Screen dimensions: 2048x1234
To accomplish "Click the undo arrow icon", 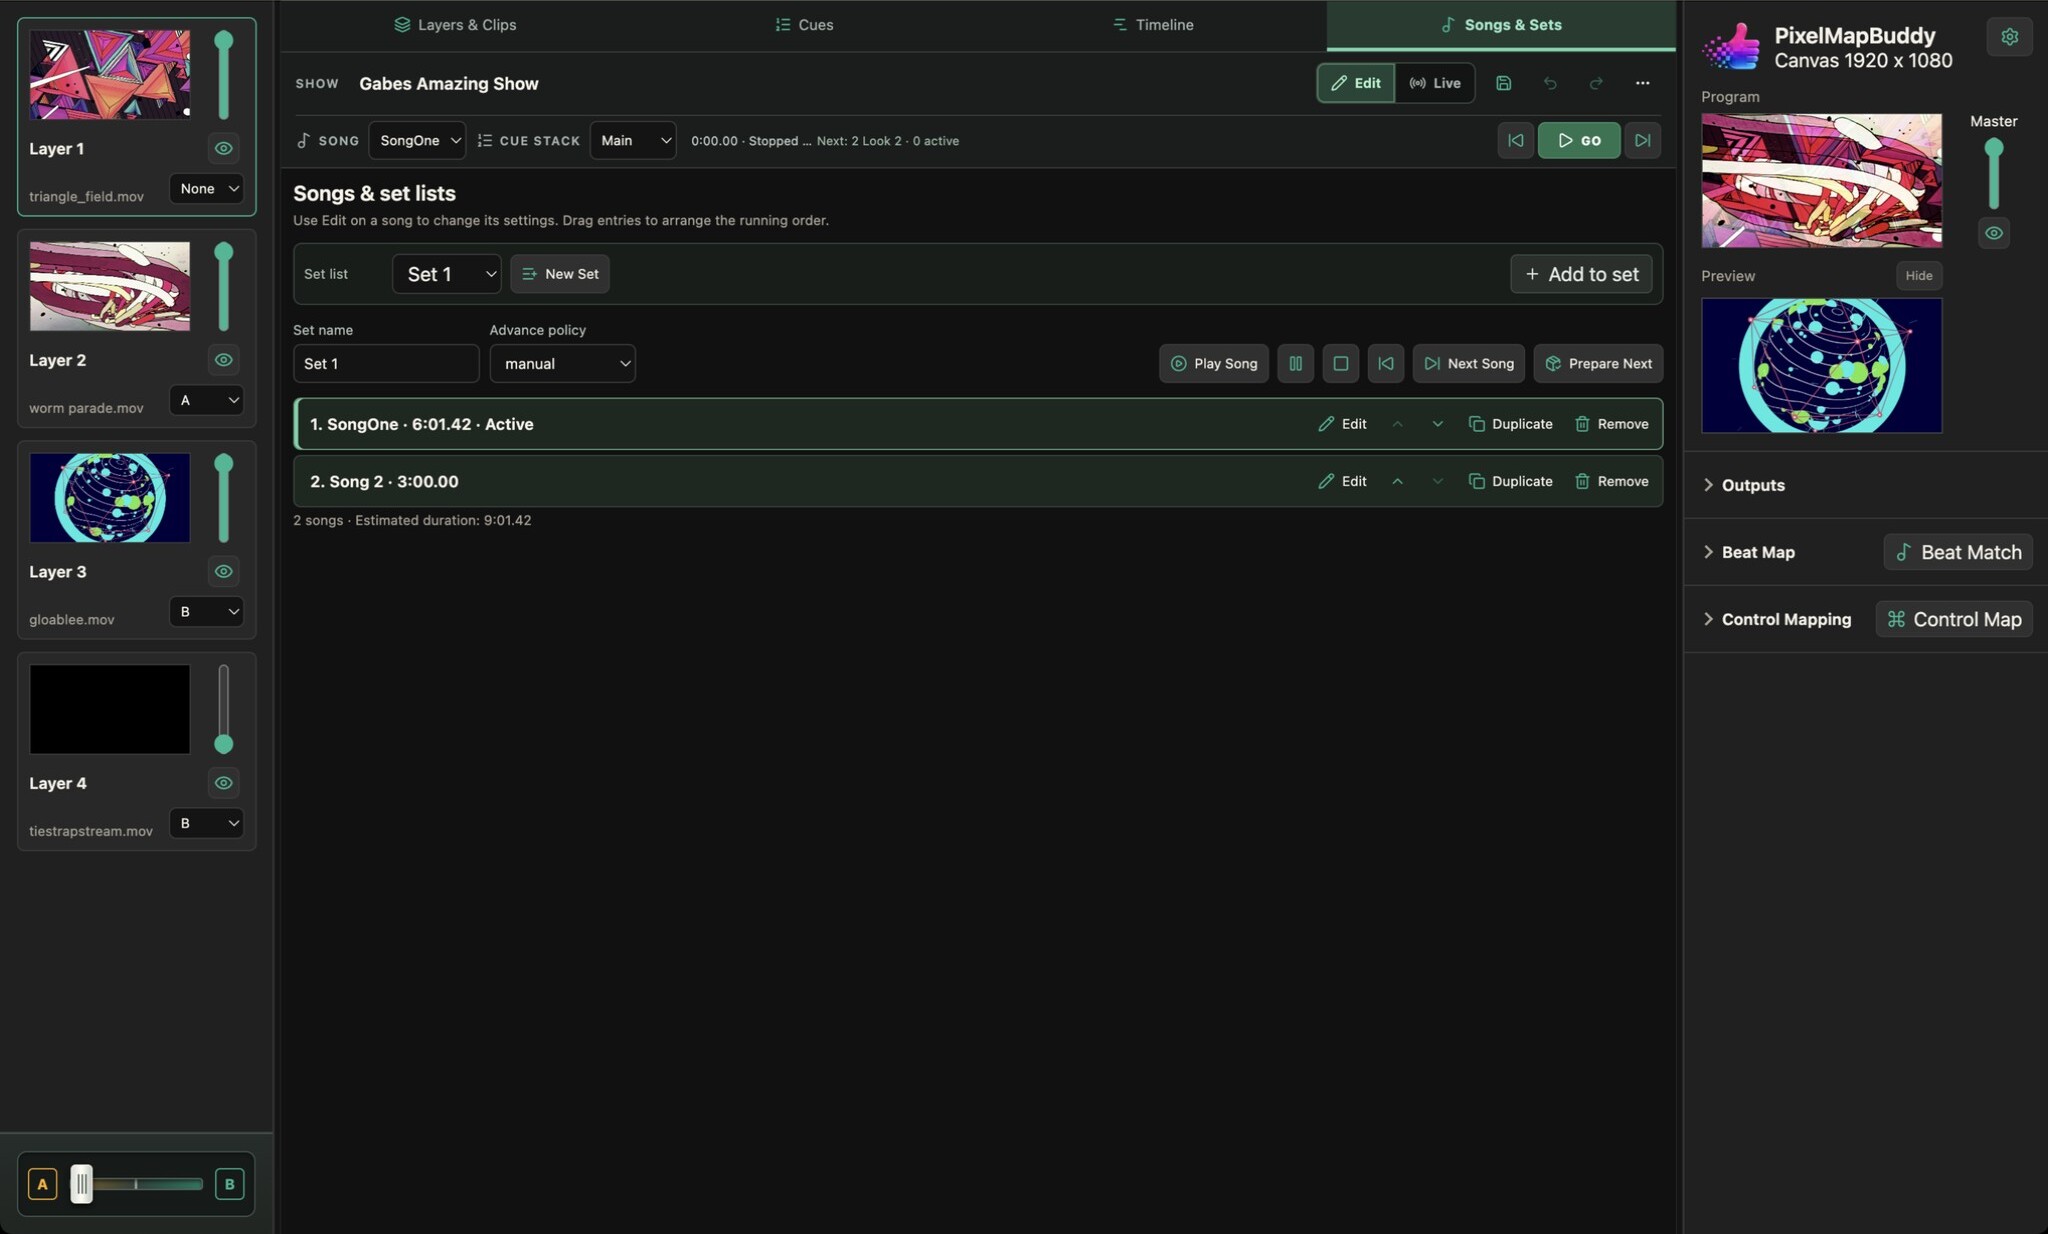I will pos(1550,83).
